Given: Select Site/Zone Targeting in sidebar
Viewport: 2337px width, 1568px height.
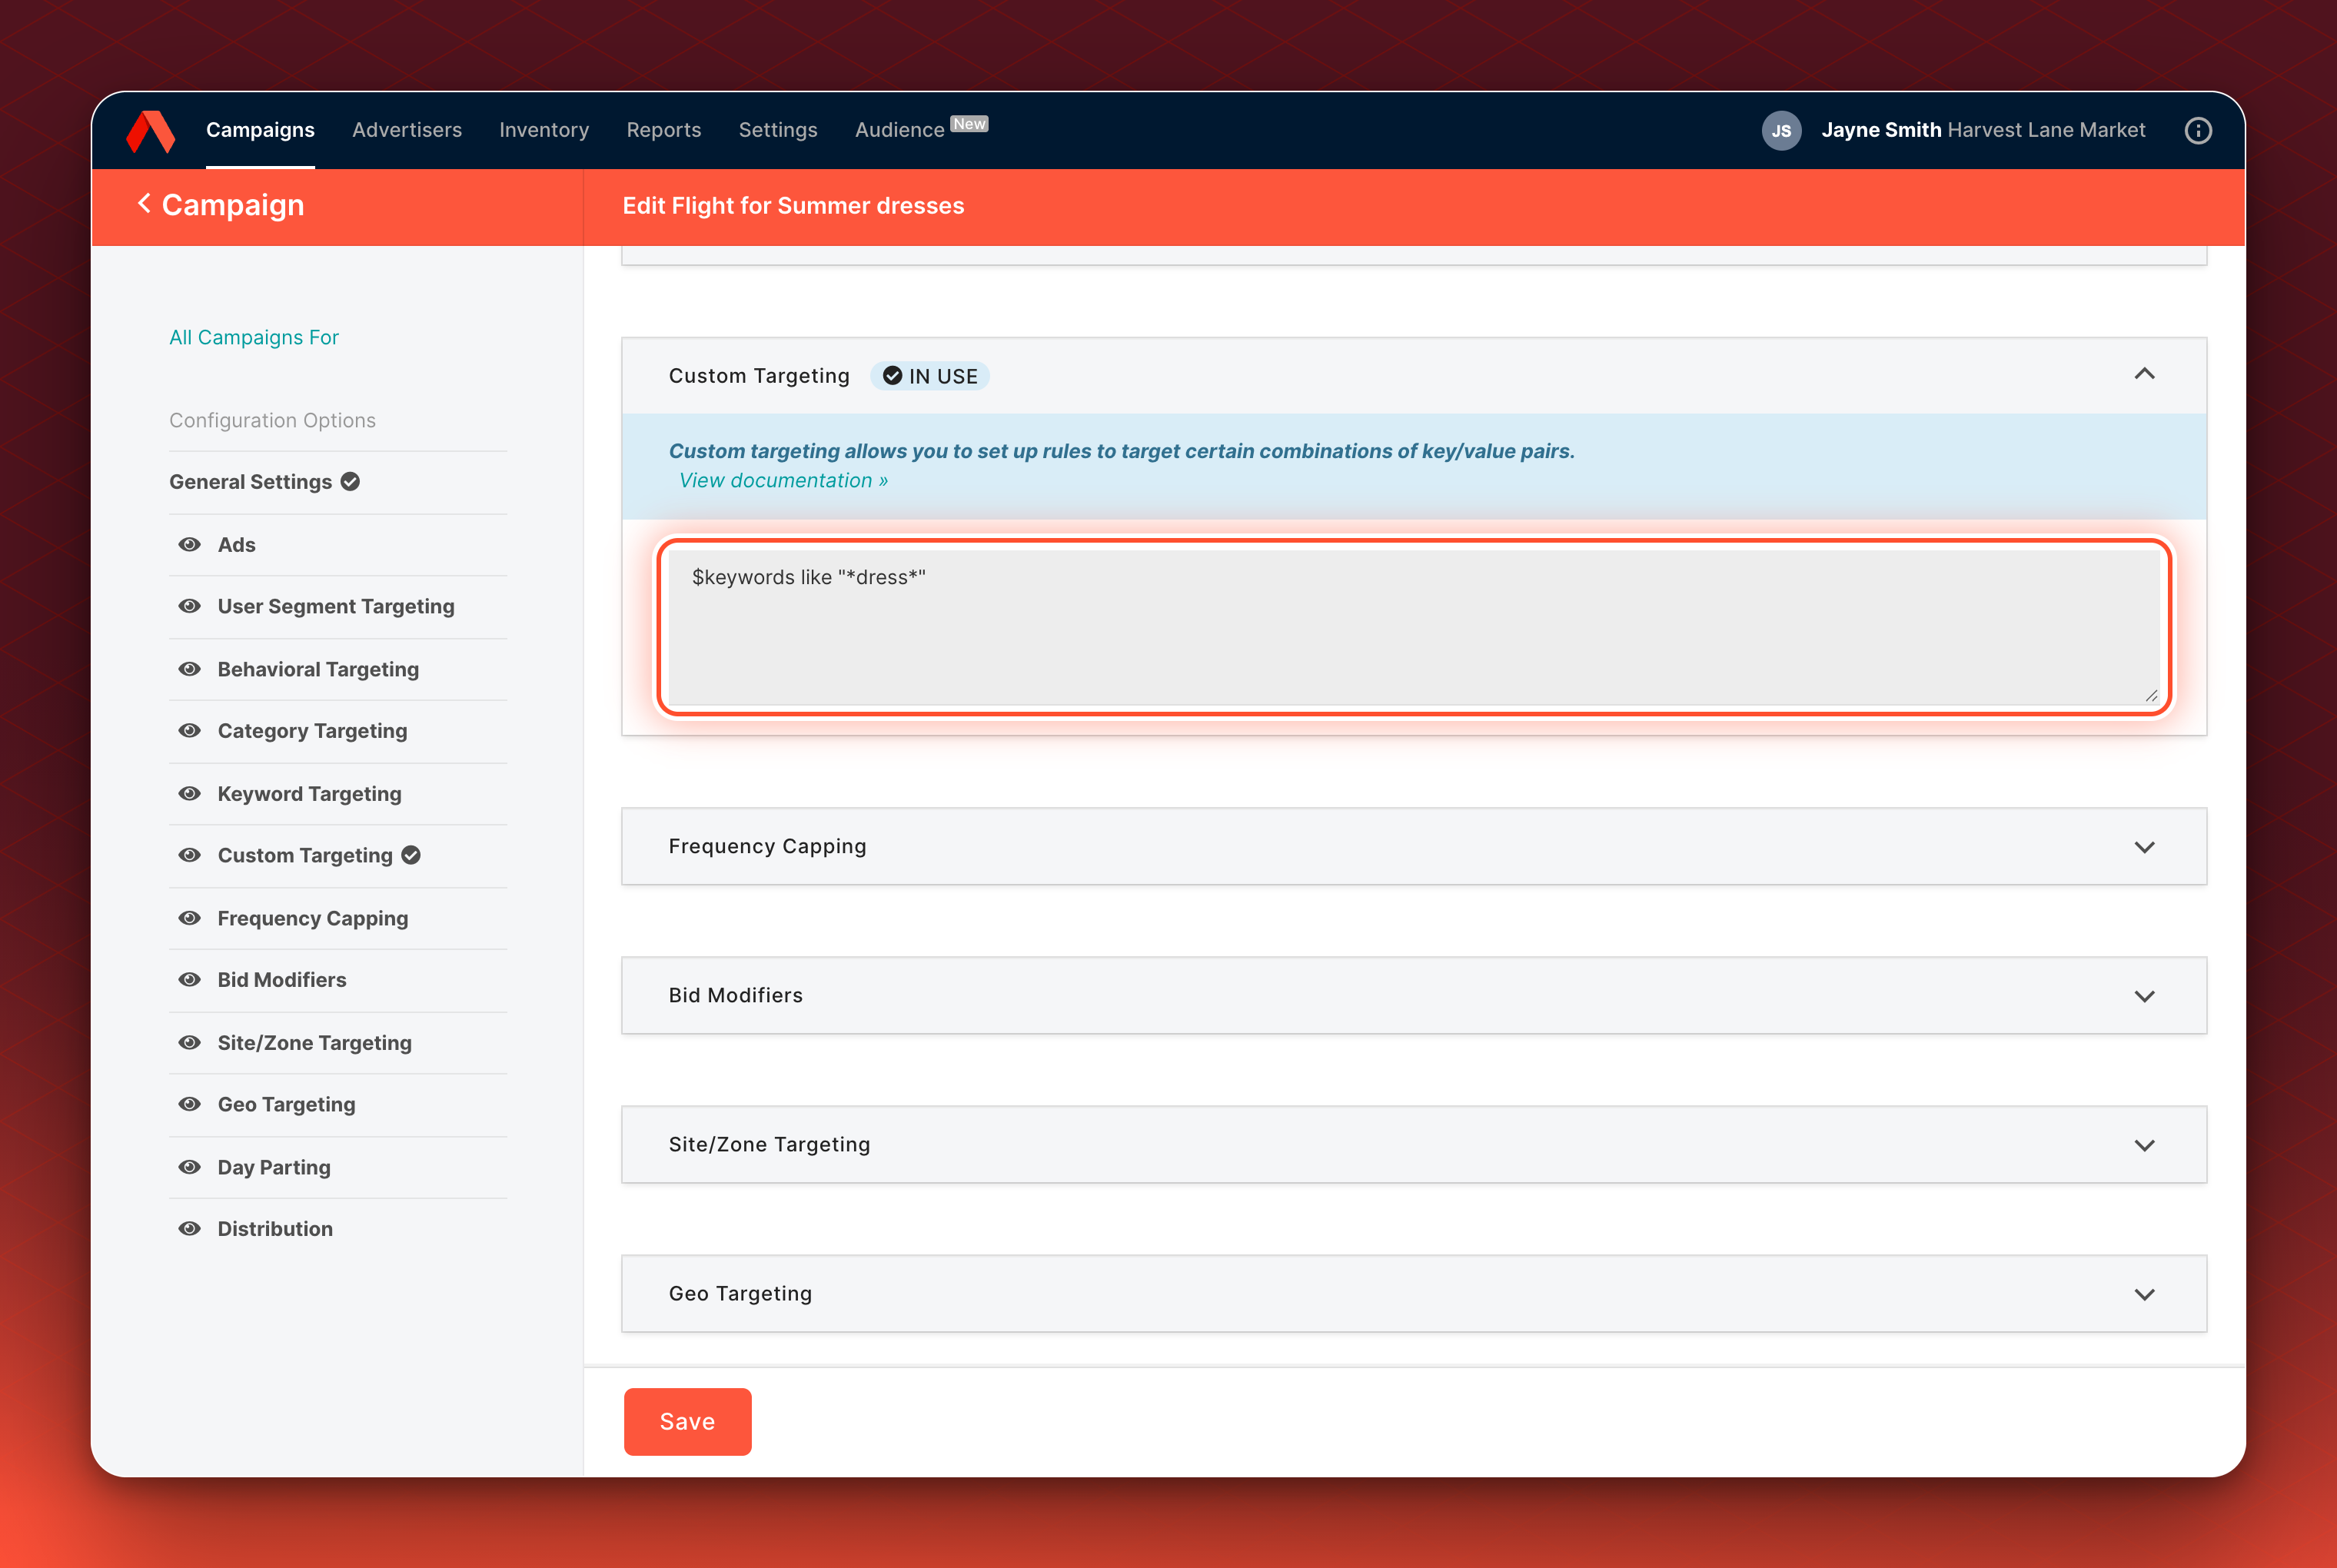Looking at the screenshot, I should [315, 1042].
